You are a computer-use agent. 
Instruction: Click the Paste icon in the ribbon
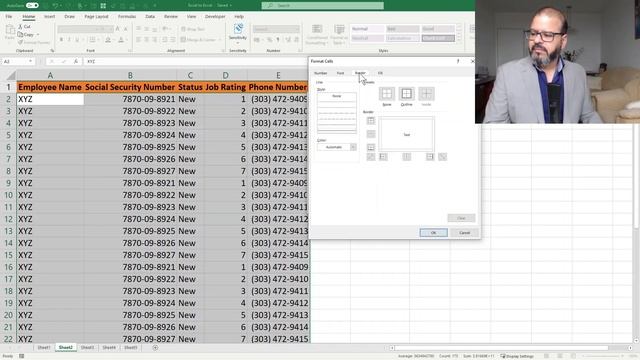pyautogui.click(x=10, y=32)
